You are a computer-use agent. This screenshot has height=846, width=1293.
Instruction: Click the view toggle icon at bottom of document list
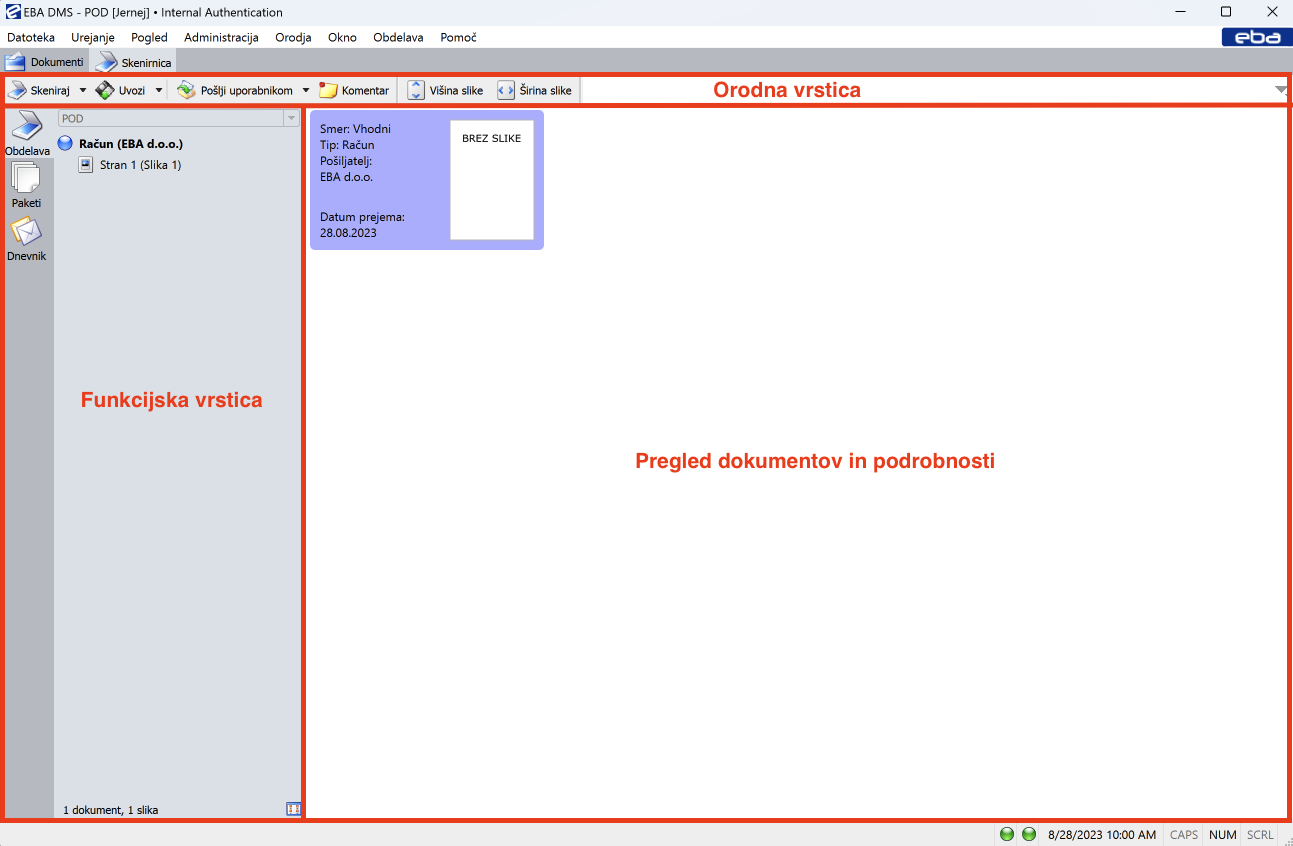point(293,809)
